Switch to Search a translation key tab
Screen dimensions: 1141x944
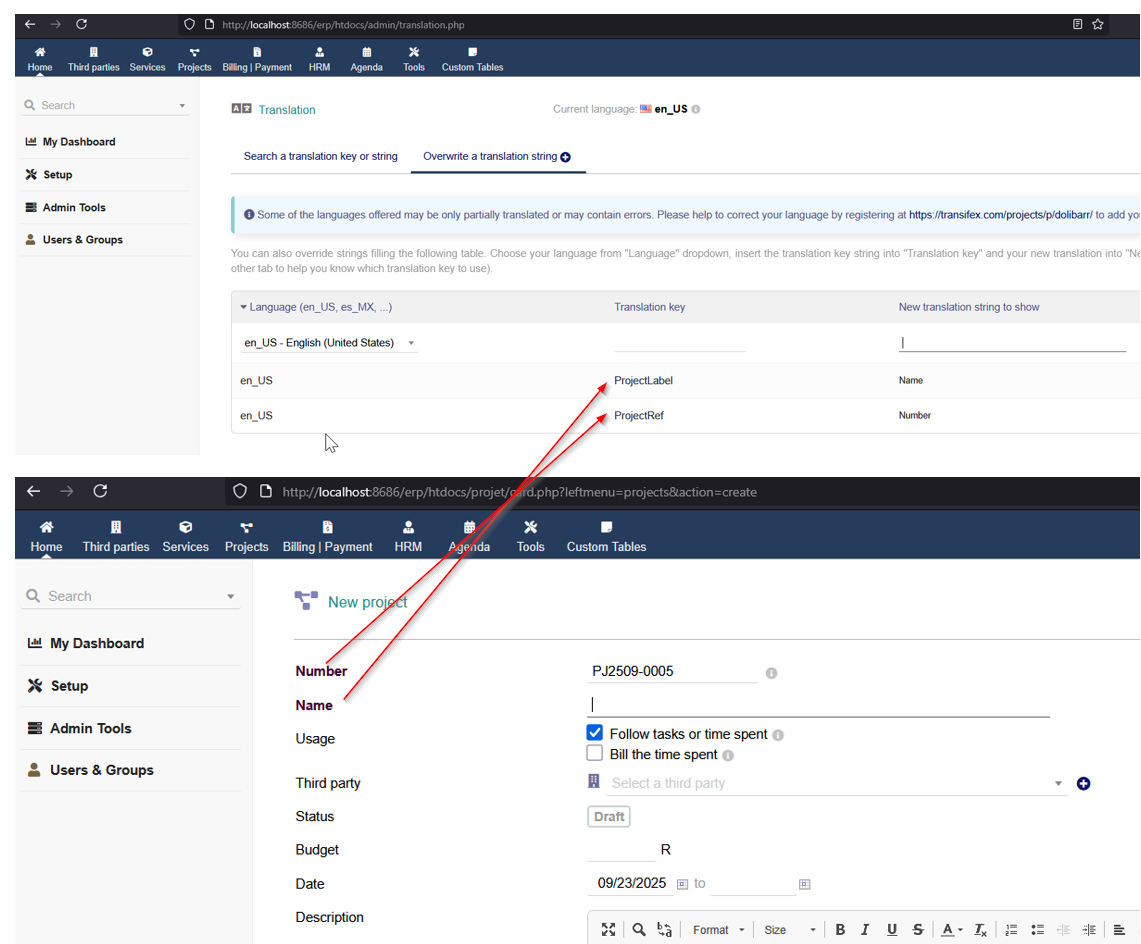(320, 156)
